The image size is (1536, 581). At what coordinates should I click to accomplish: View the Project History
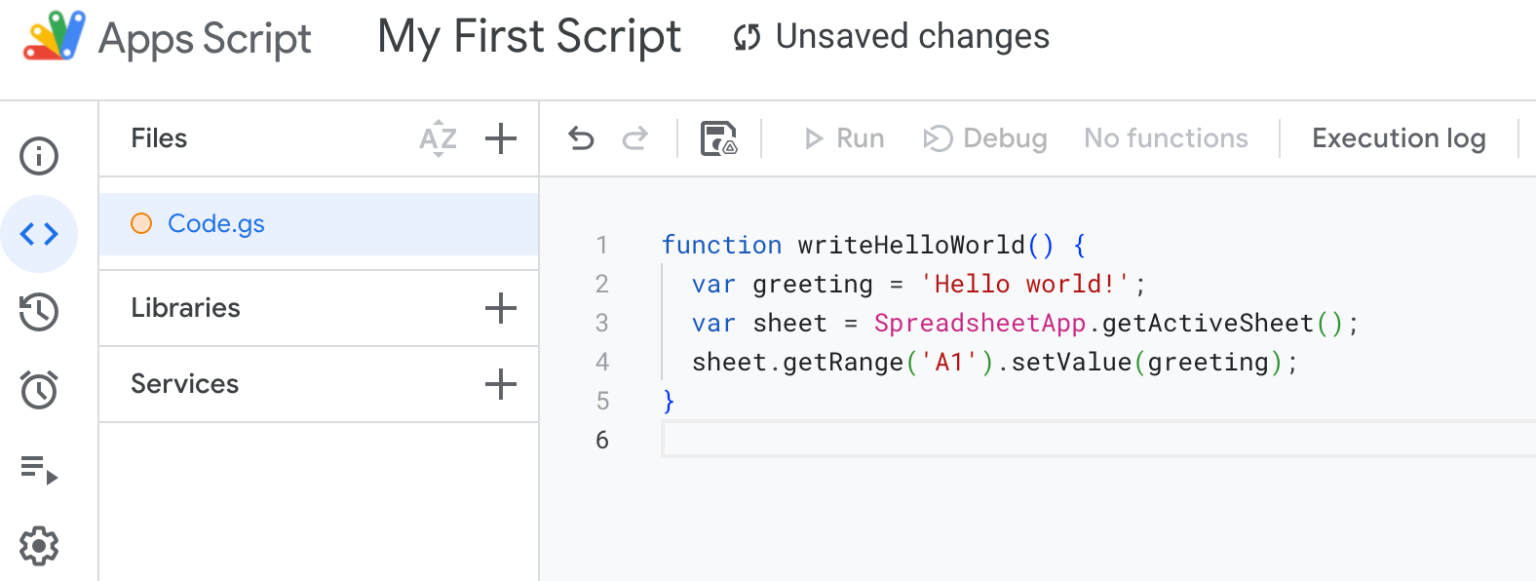click(40, 311)
